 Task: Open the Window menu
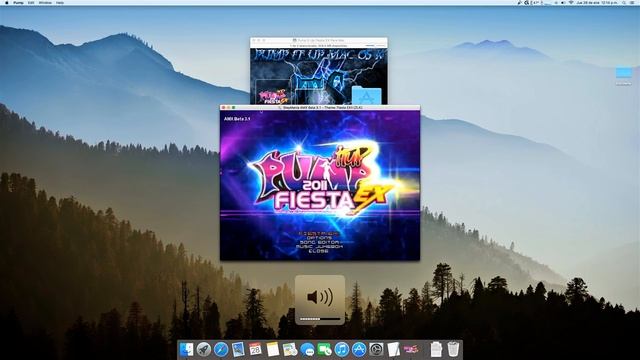click(x=45, y=2)
